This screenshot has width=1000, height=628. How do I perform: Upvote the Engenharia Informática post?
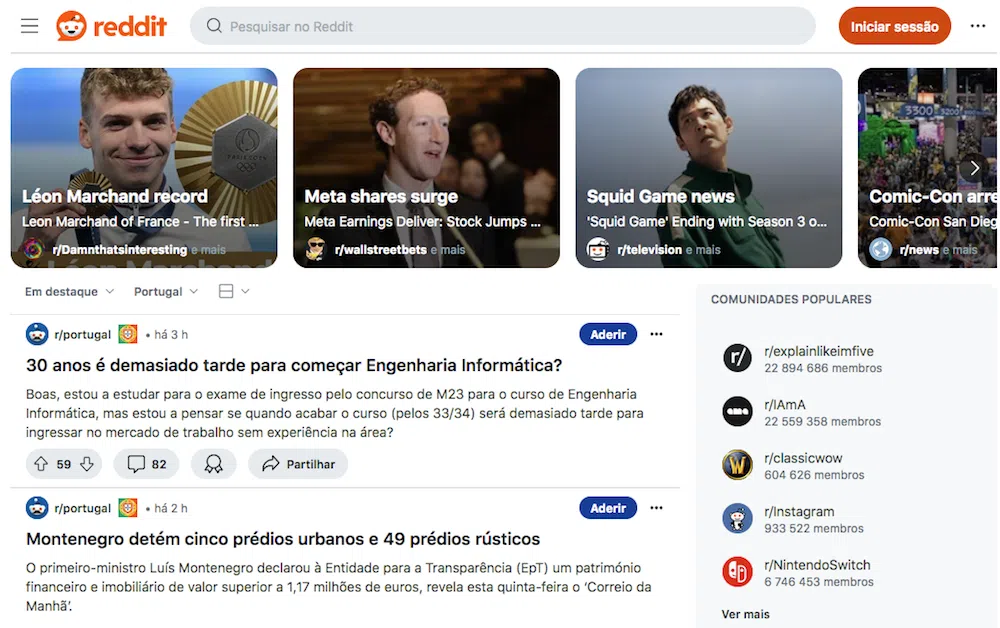pos(41,464)
